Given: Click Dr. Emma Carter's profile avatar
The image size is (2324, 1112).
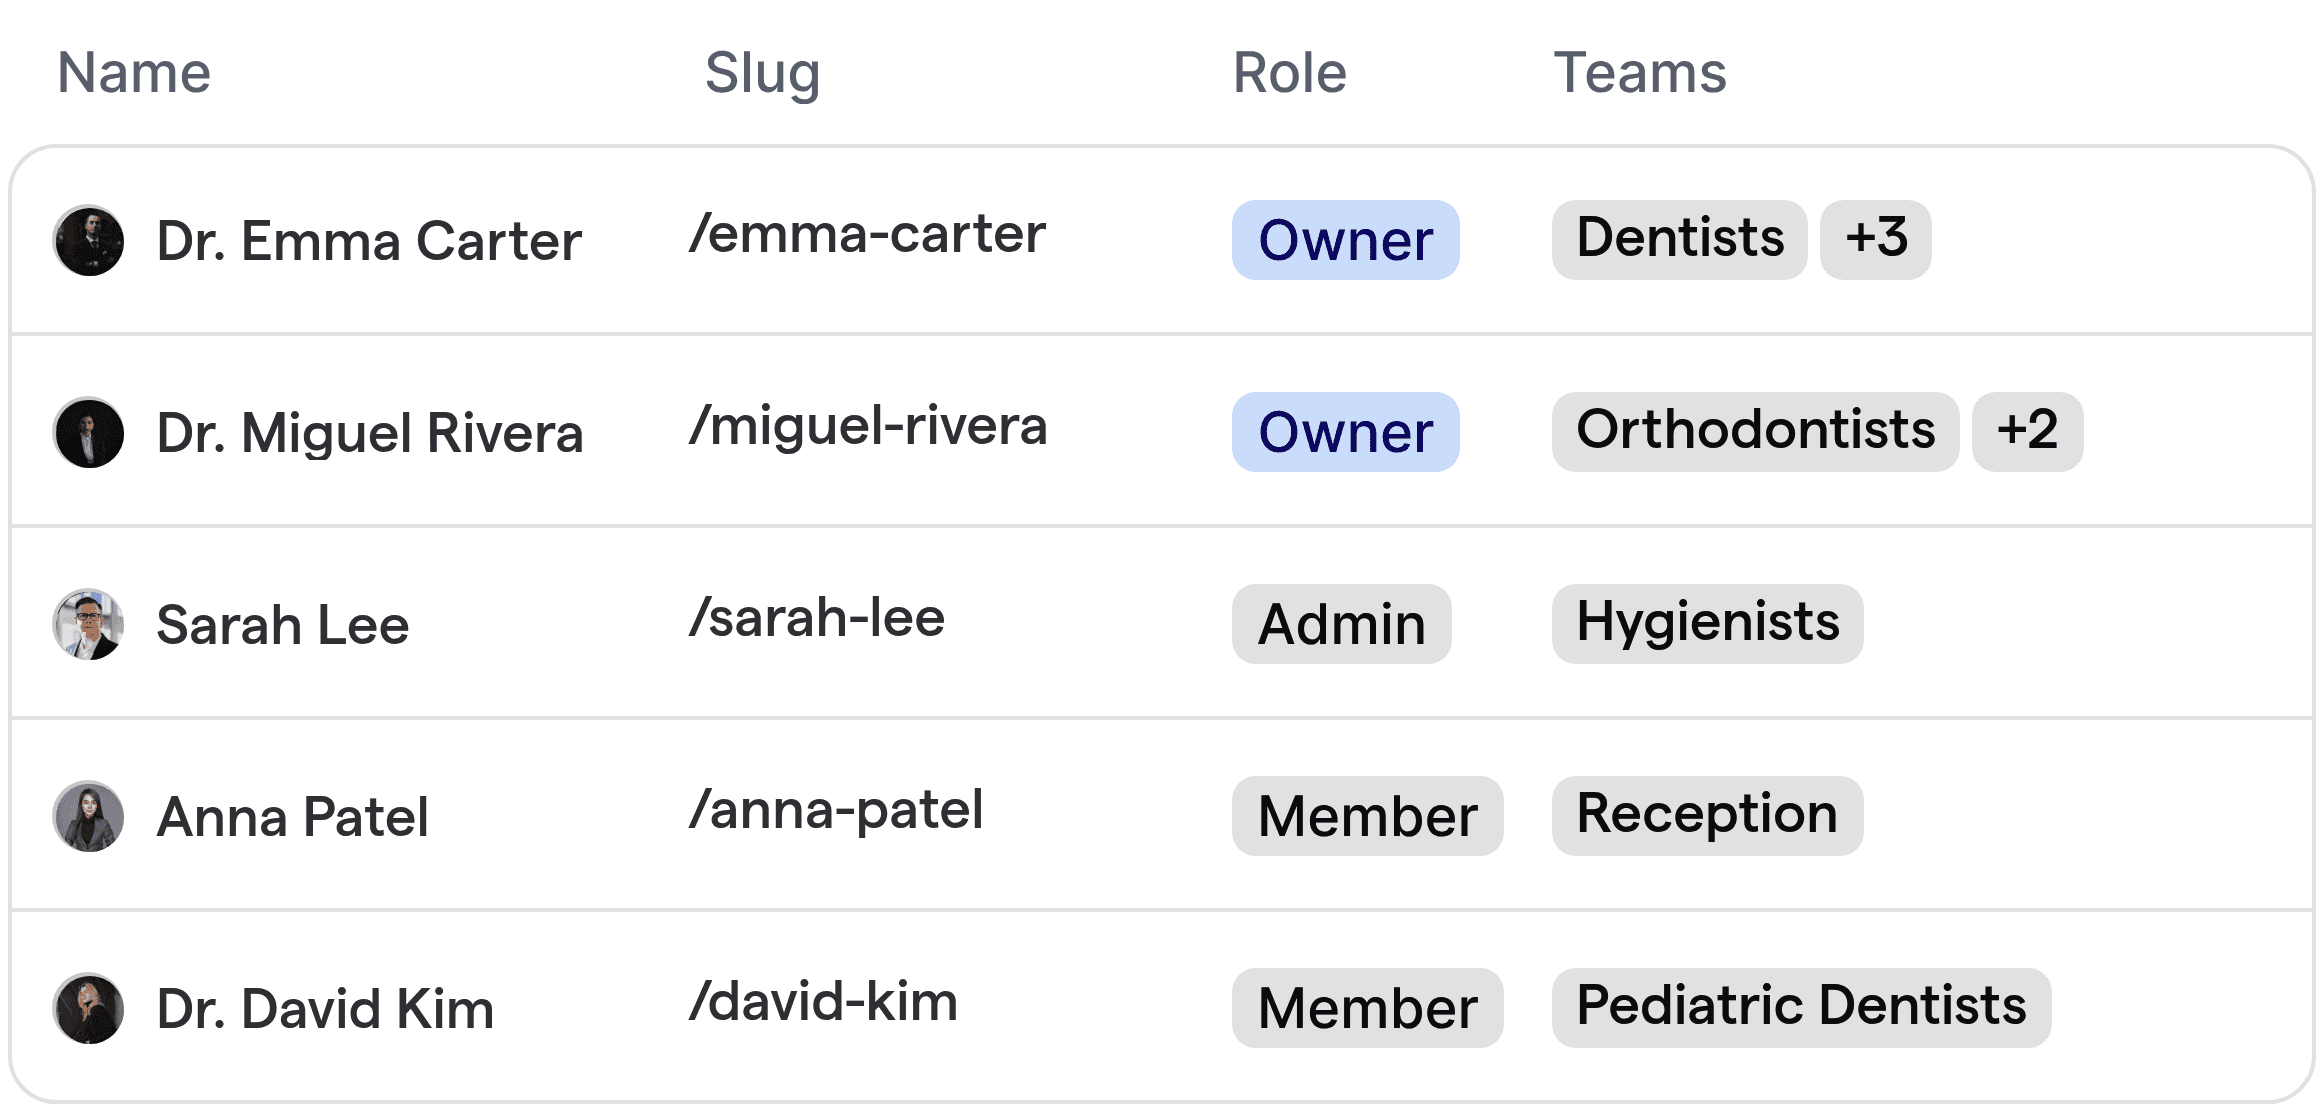Looking at the screenshot, I should tap(88, 240).
